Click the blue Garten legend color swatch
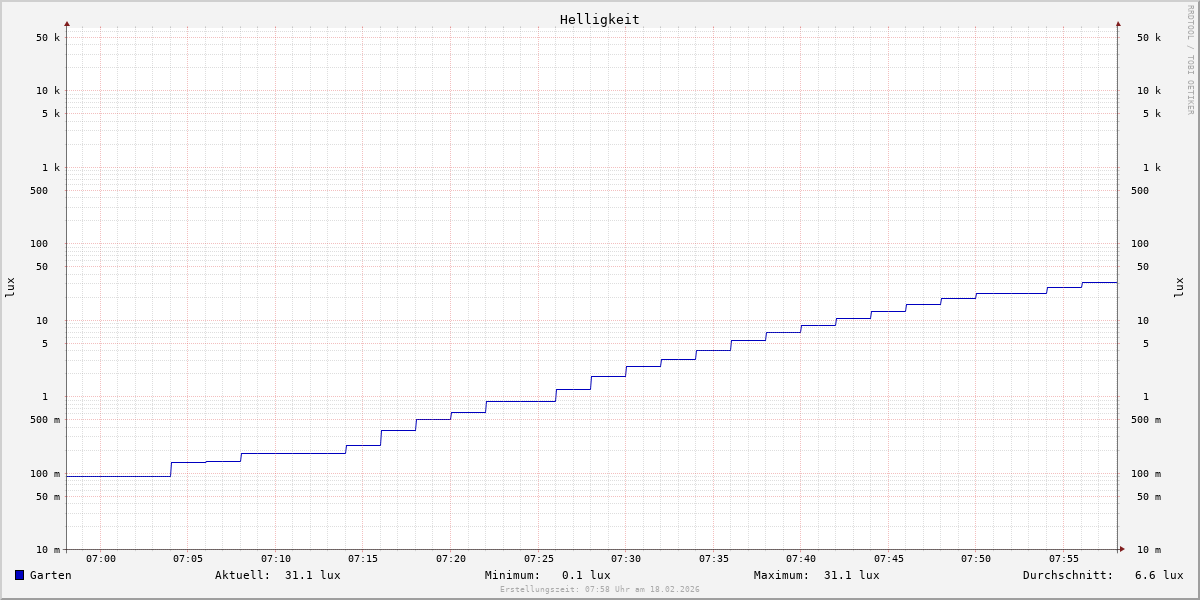This screenshot has width=1200, height=600. 19,575
